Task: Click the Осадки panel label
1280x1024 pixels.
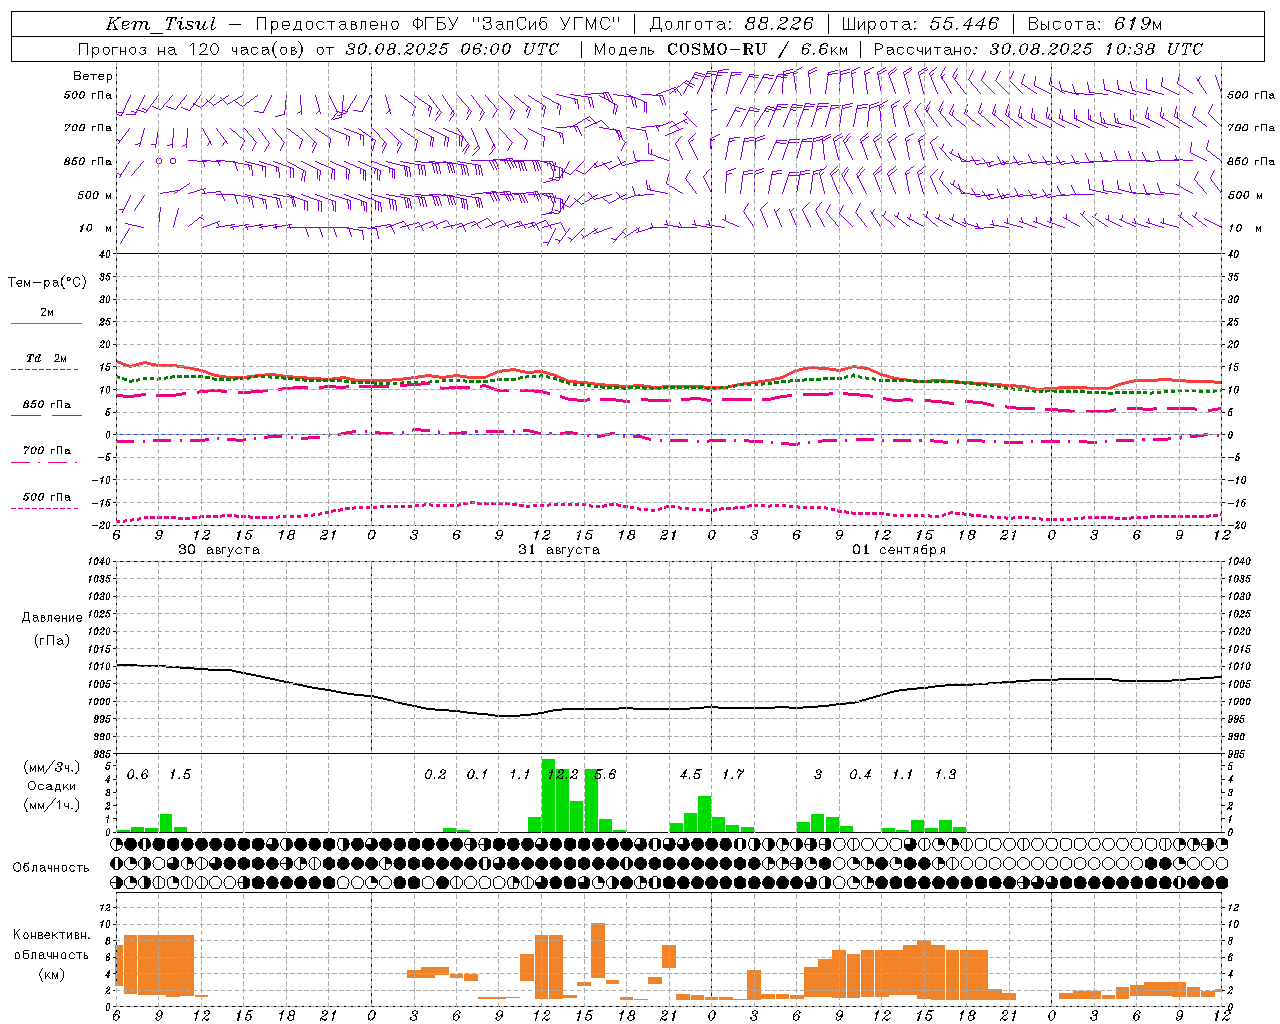Action: point(51,786)
